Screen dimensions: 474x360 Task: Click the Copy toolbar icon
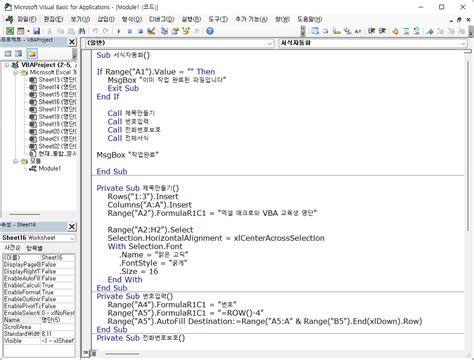pos(60,31)
